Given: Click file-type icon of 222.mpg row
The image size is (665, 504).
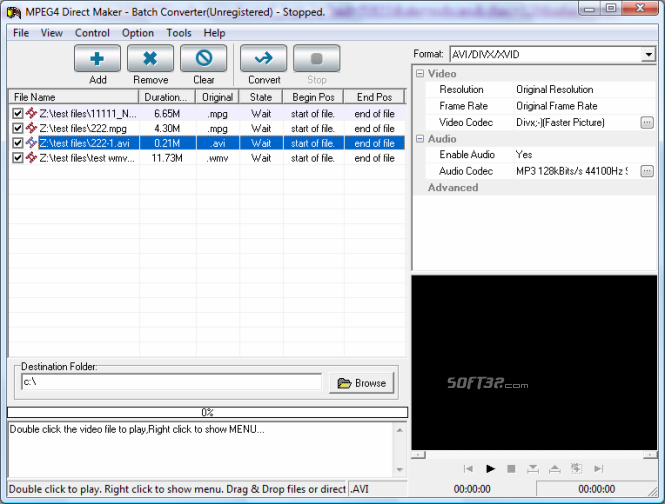Looking at the screenshot, I should [x=31, y=128].
